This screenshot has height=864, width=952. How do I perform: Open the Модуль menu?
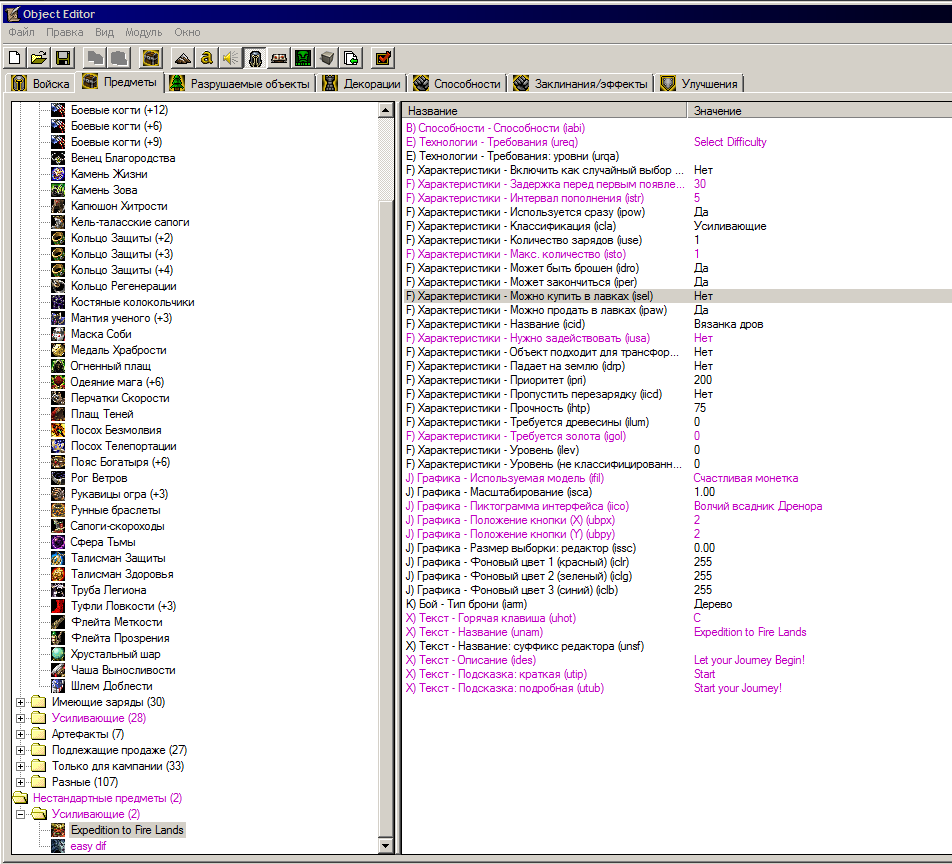pos(143,33)
